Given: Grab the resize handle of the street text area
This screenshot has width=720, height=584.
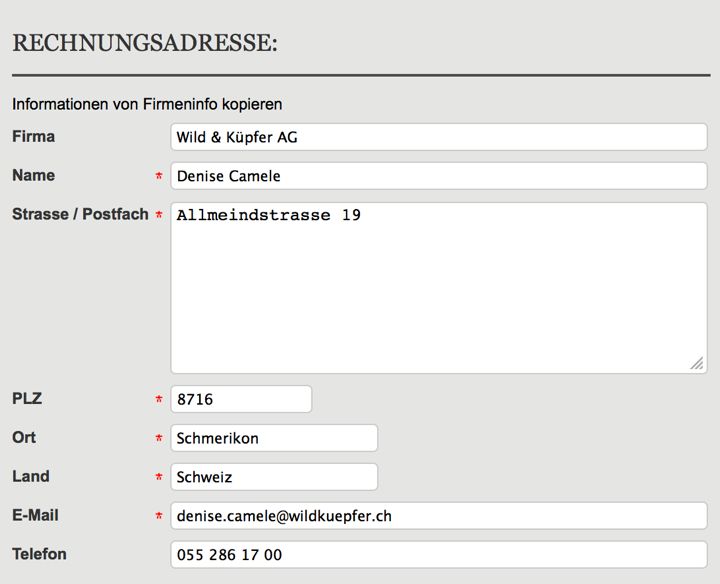Looking at the screenshot, I should (697, 365).
